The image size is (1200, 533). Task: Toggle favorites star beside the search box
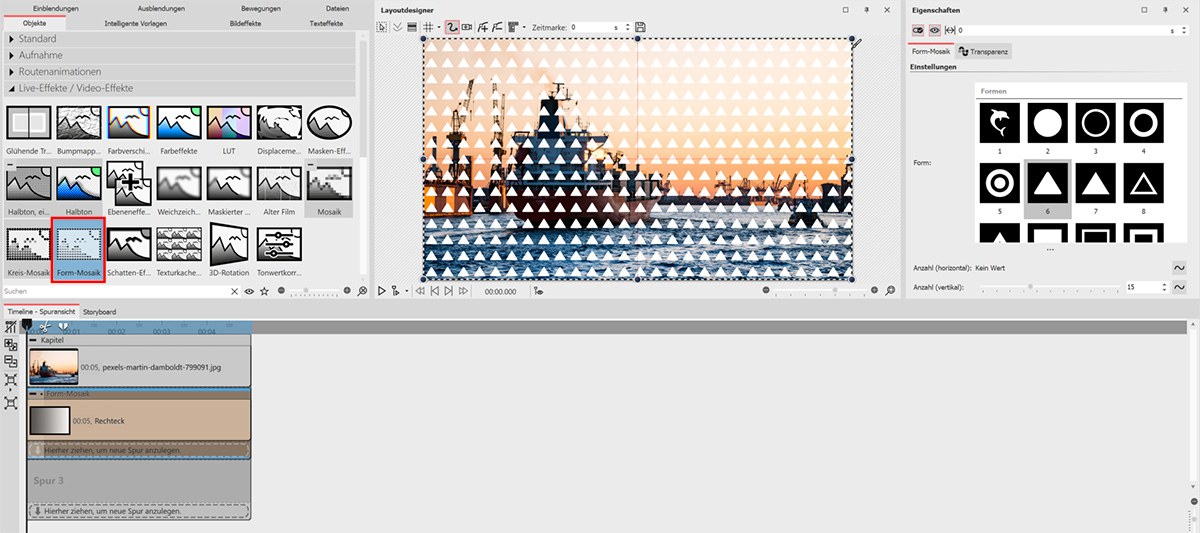tap(264, 291)
